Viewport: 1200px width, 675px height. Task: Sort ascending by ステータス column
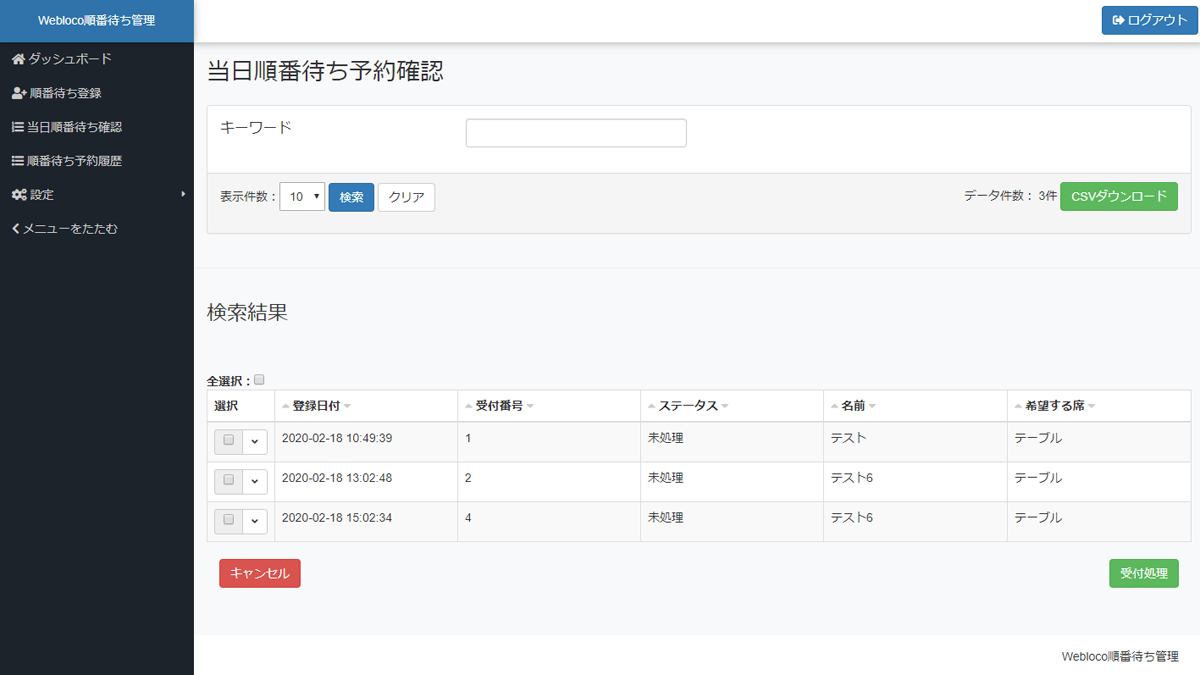coord(652,406)
